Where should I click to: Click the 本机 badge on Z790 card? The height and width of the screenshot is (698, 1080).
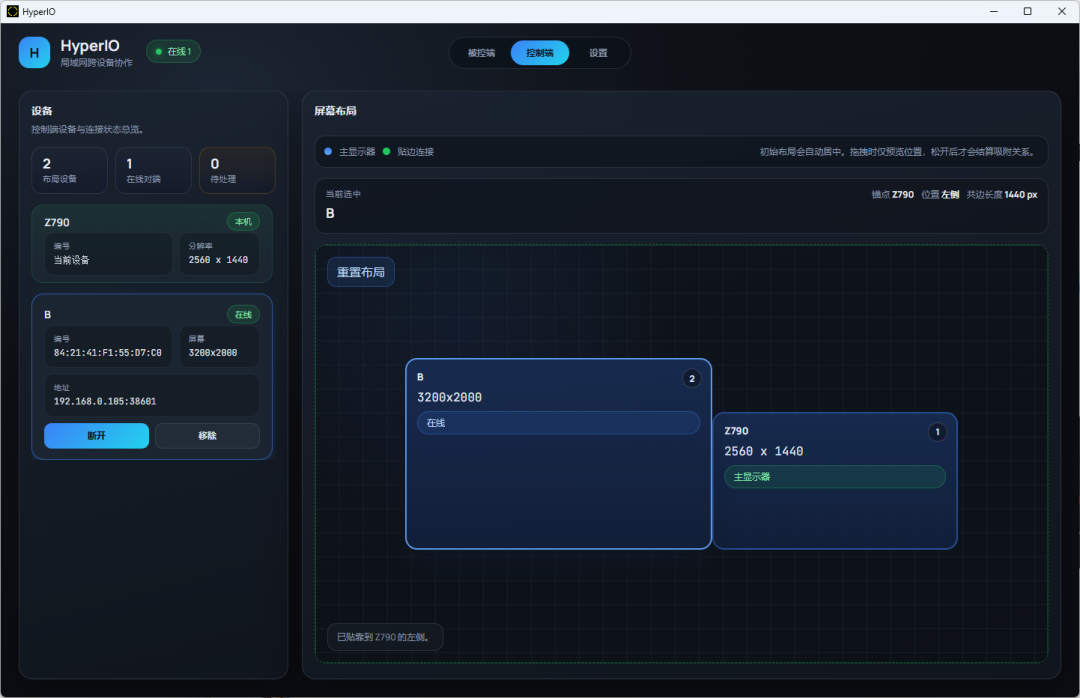click(243, 222)
